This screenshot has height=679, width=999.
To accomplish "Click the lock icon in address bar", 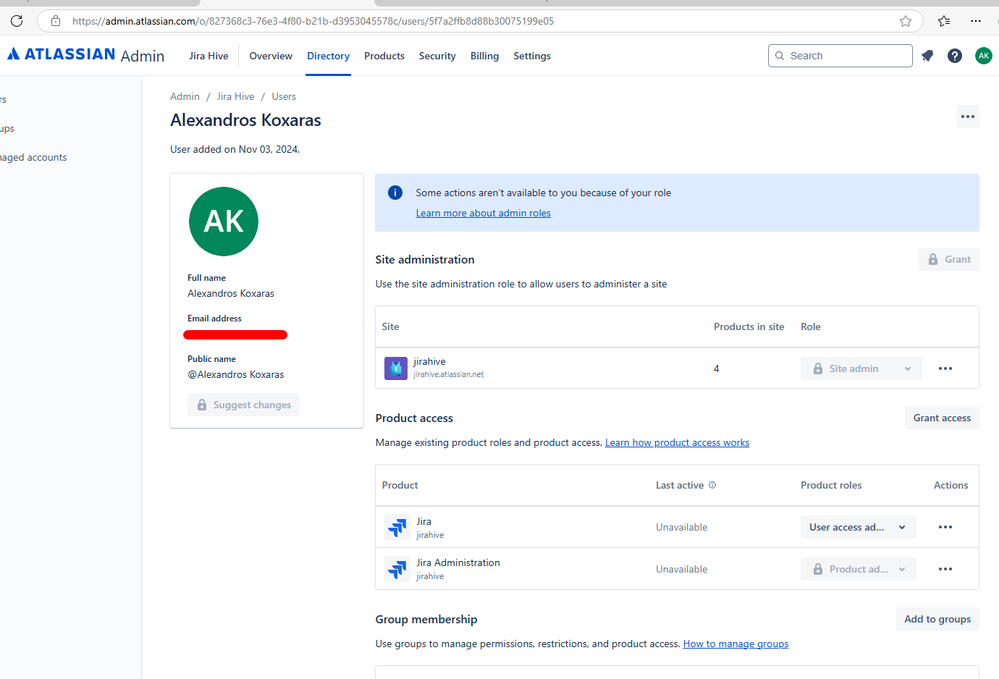I will coord(56,21).
